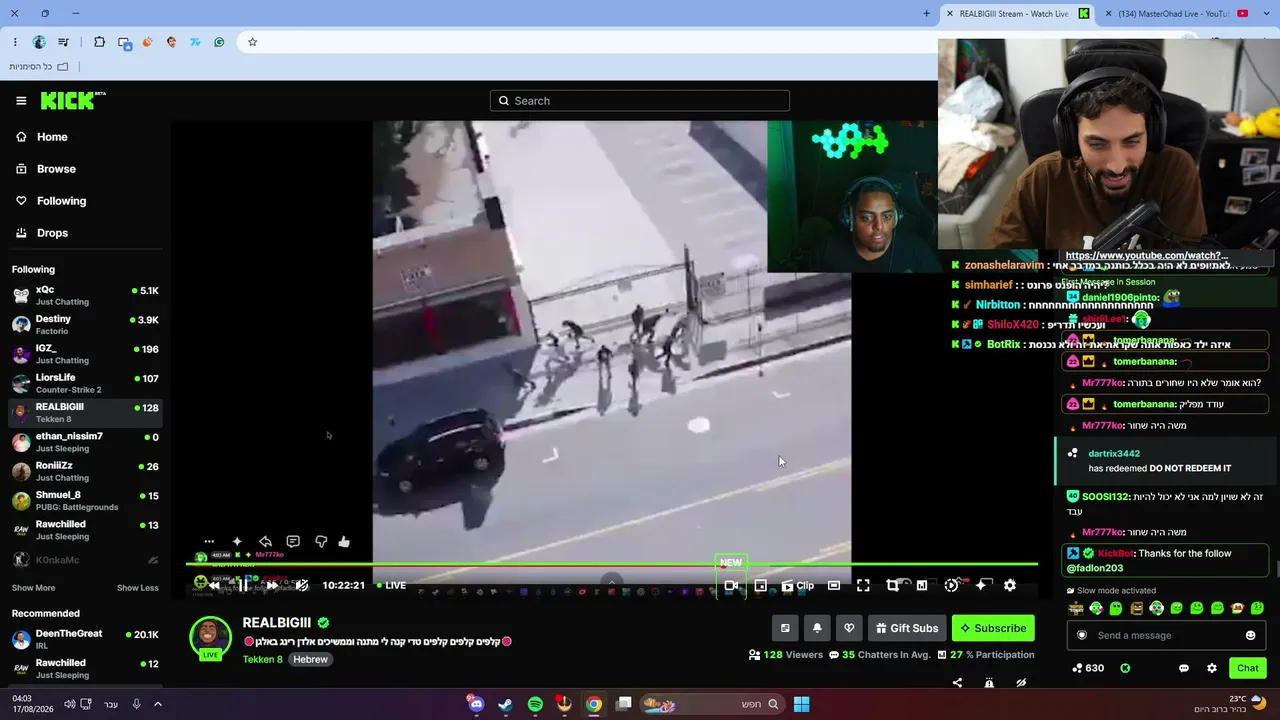The height and width of the screenshot is (720, 1280).
Task: Open Shmuel_8 channel from the sidebar
Action: [x=85, y=500]
